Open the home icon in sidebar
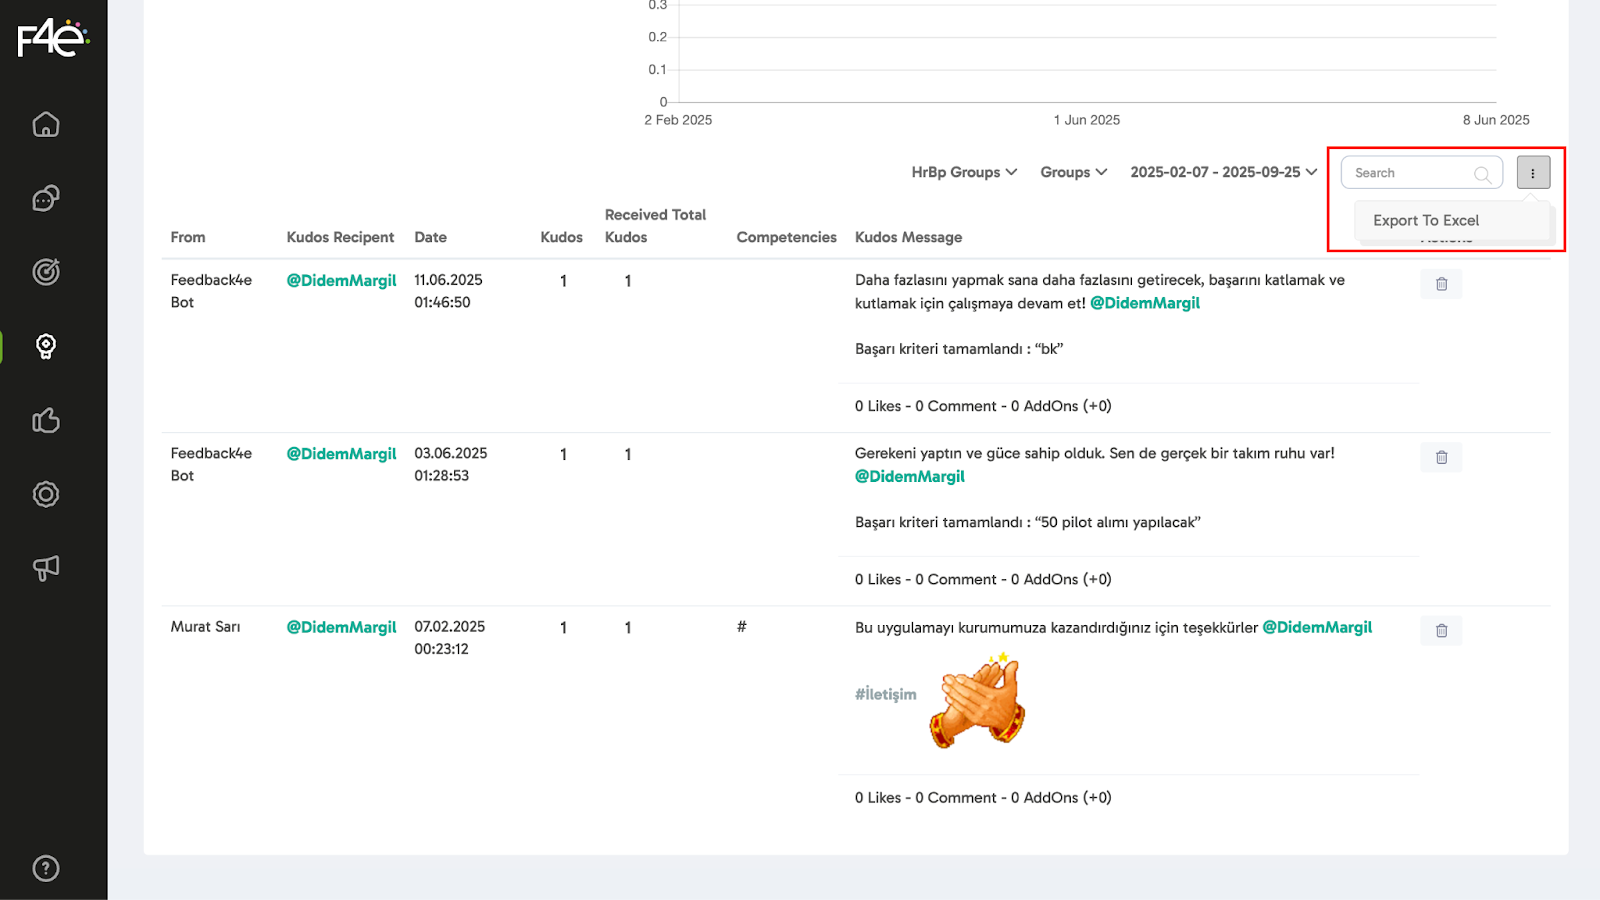The height and width of the screenshot is (900, 1600). 46,125
